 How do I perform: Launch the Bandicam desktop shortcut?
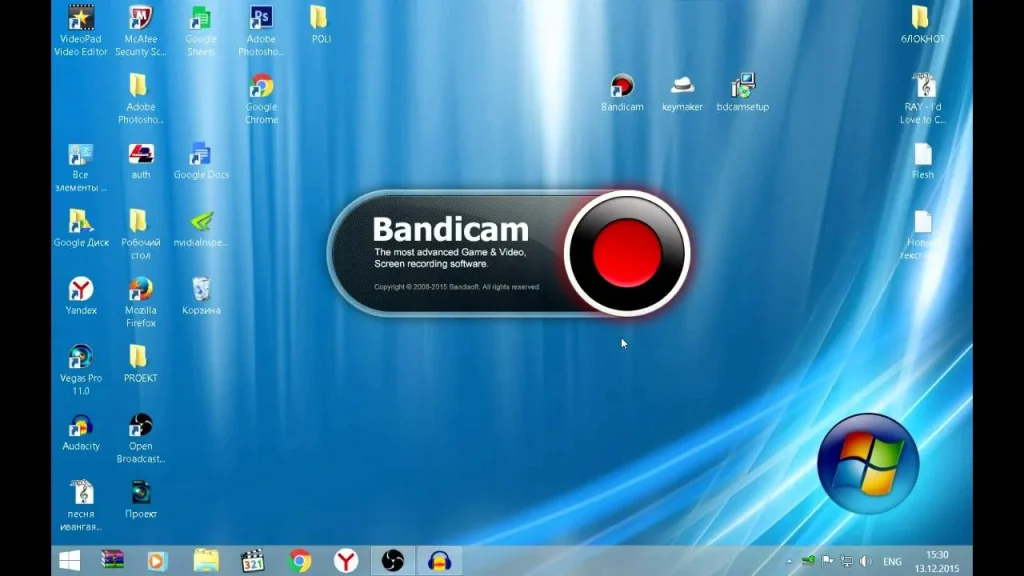point(622,93)
